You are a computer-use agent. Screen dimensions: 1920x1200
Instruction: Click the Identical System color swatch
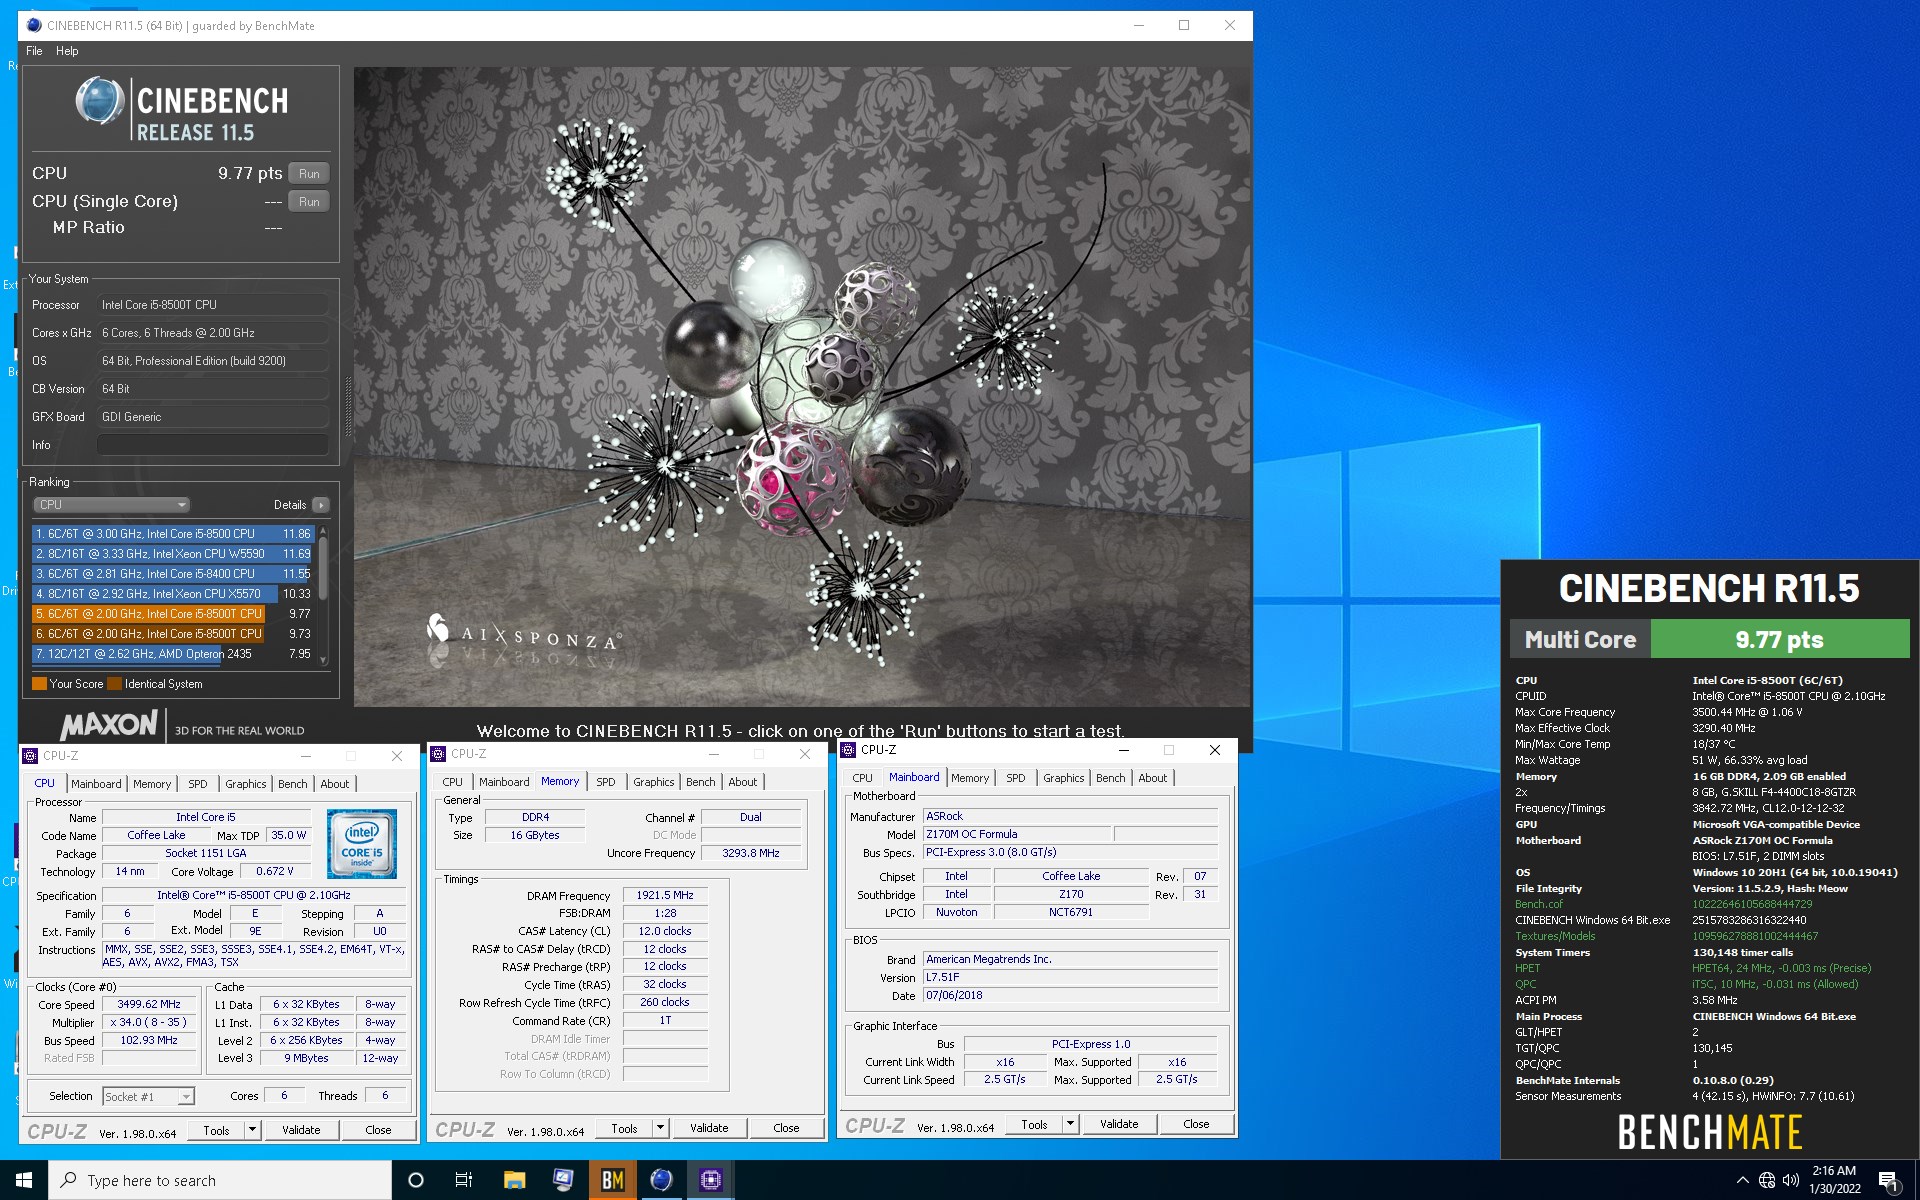pyautogui.click(x=114, y=684)
